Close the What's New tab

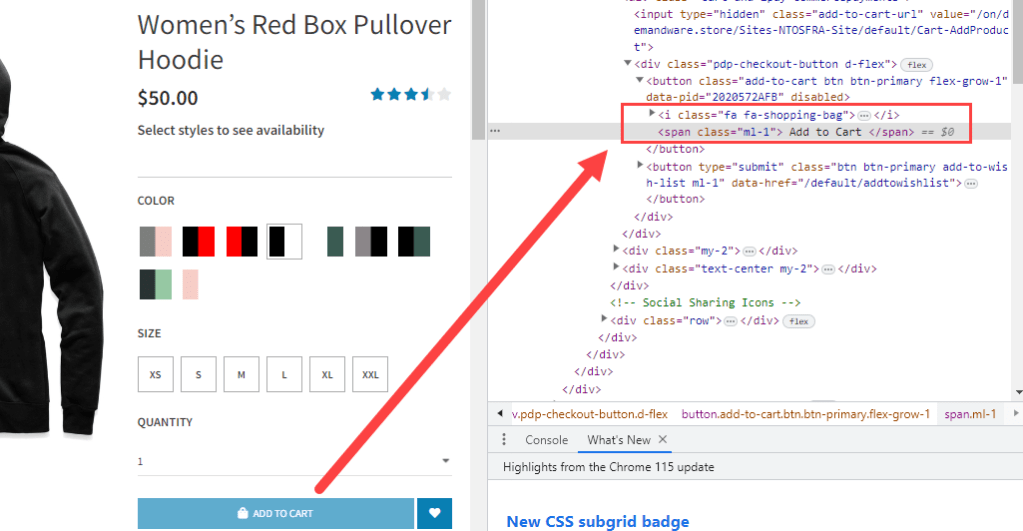tap(663, 440)
